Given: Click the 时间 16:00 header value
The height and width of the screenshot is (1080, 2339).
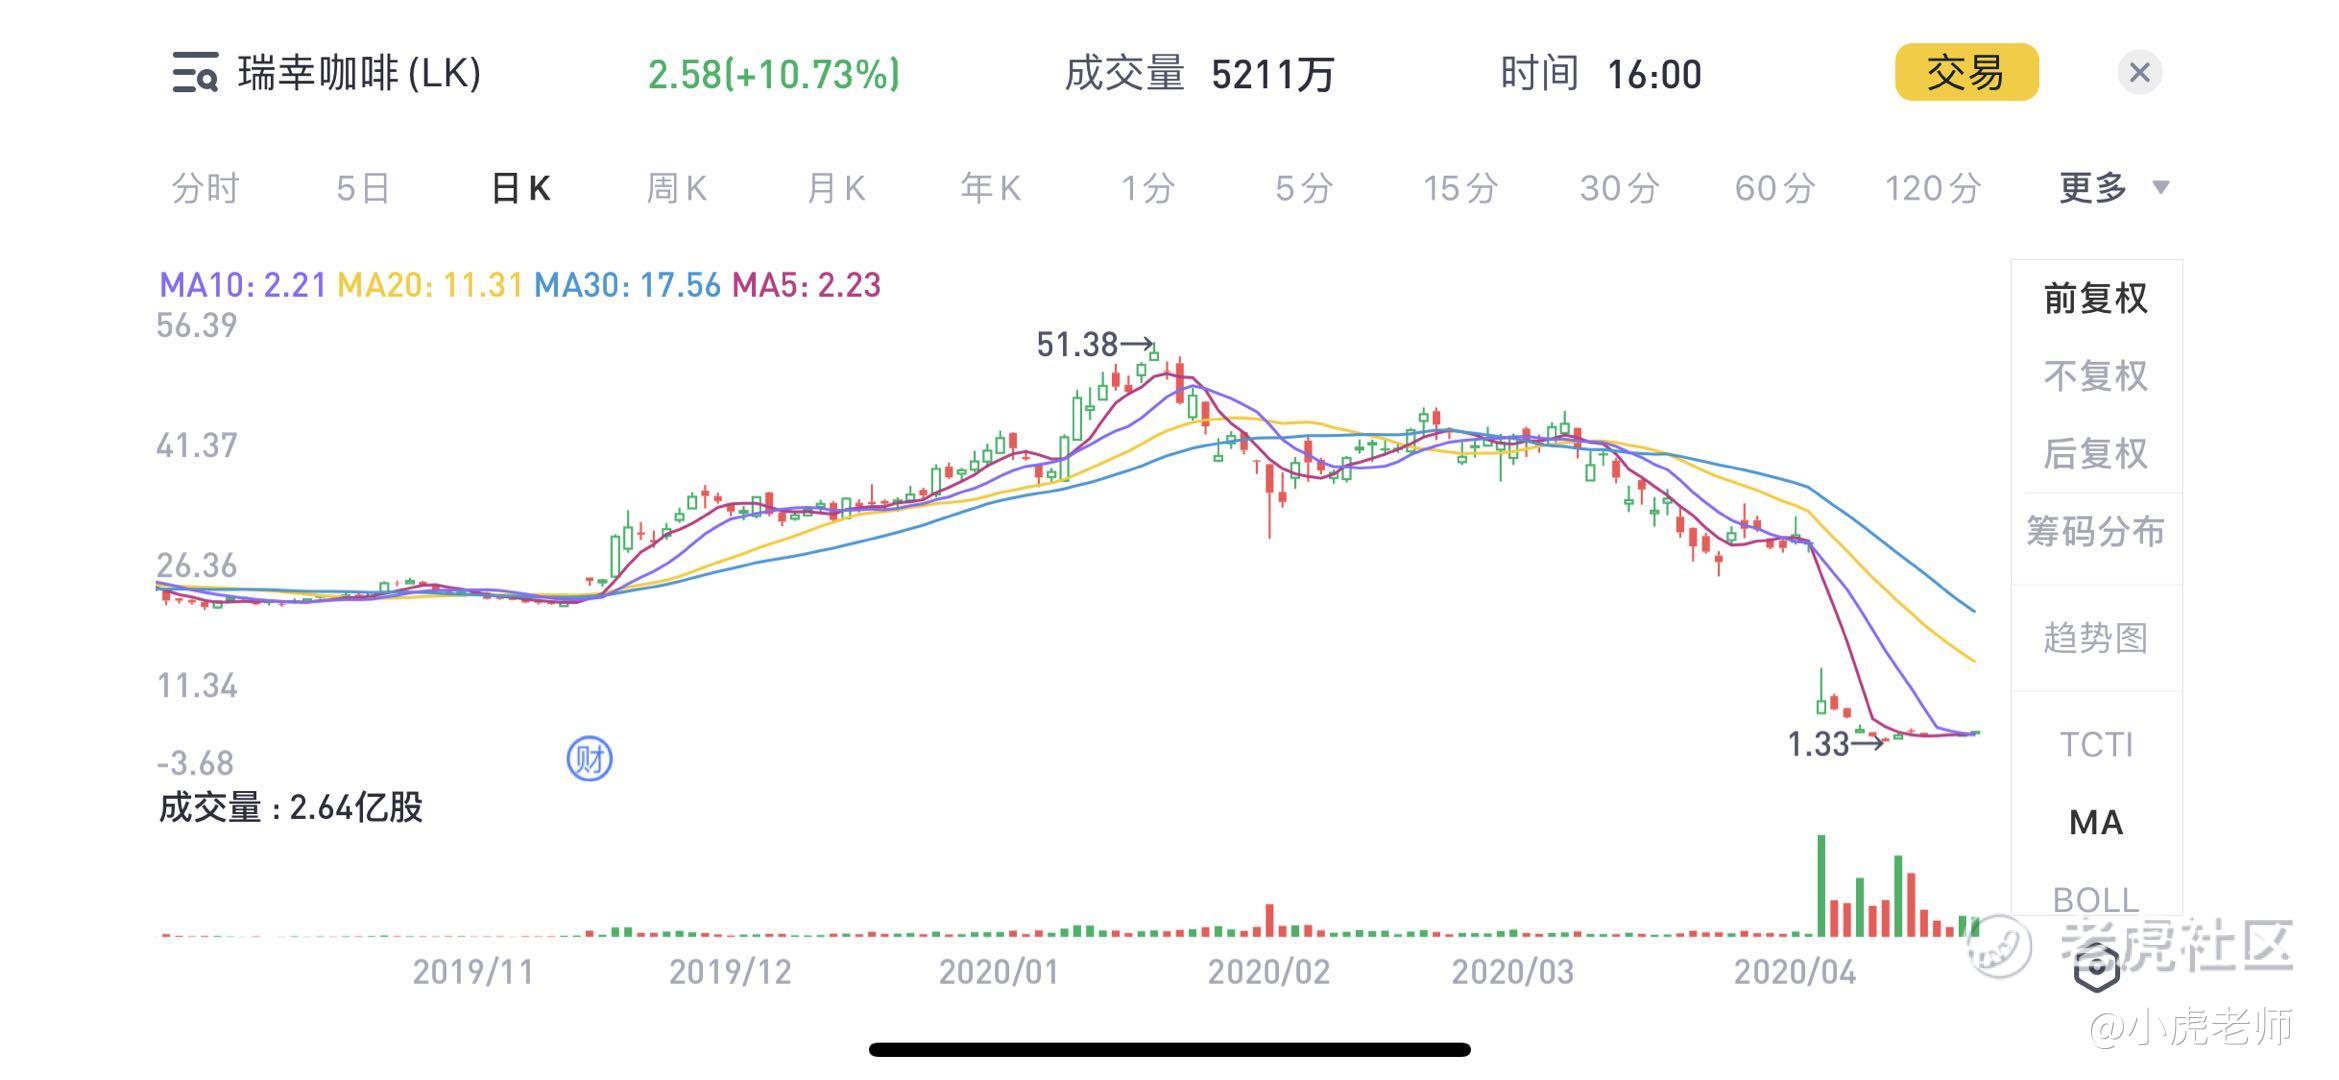Looking at the screenshot, I should (x=1601, y=74).
